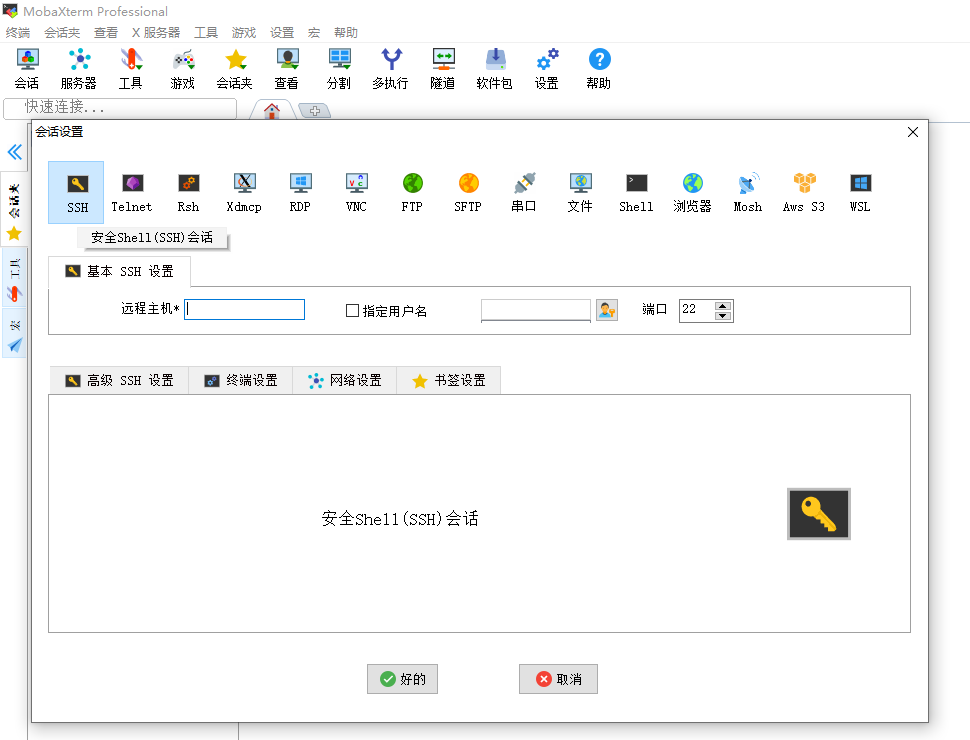Open the 工具 menu in menu bar
The height and width of the screenshot is (740, 970).
(x=206, y=33)
